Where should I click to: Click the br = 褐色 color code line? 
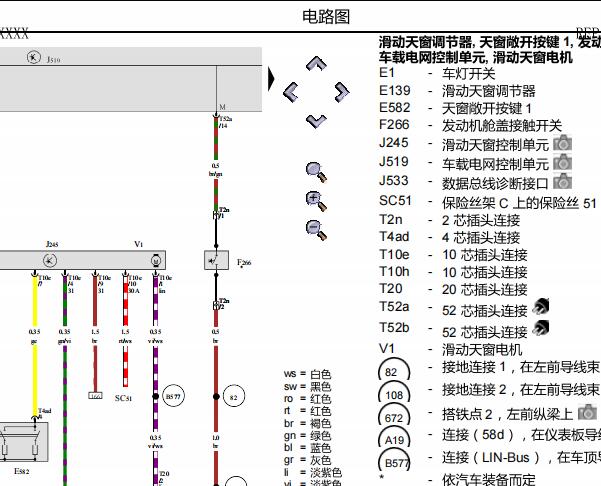tap(307, 423)
